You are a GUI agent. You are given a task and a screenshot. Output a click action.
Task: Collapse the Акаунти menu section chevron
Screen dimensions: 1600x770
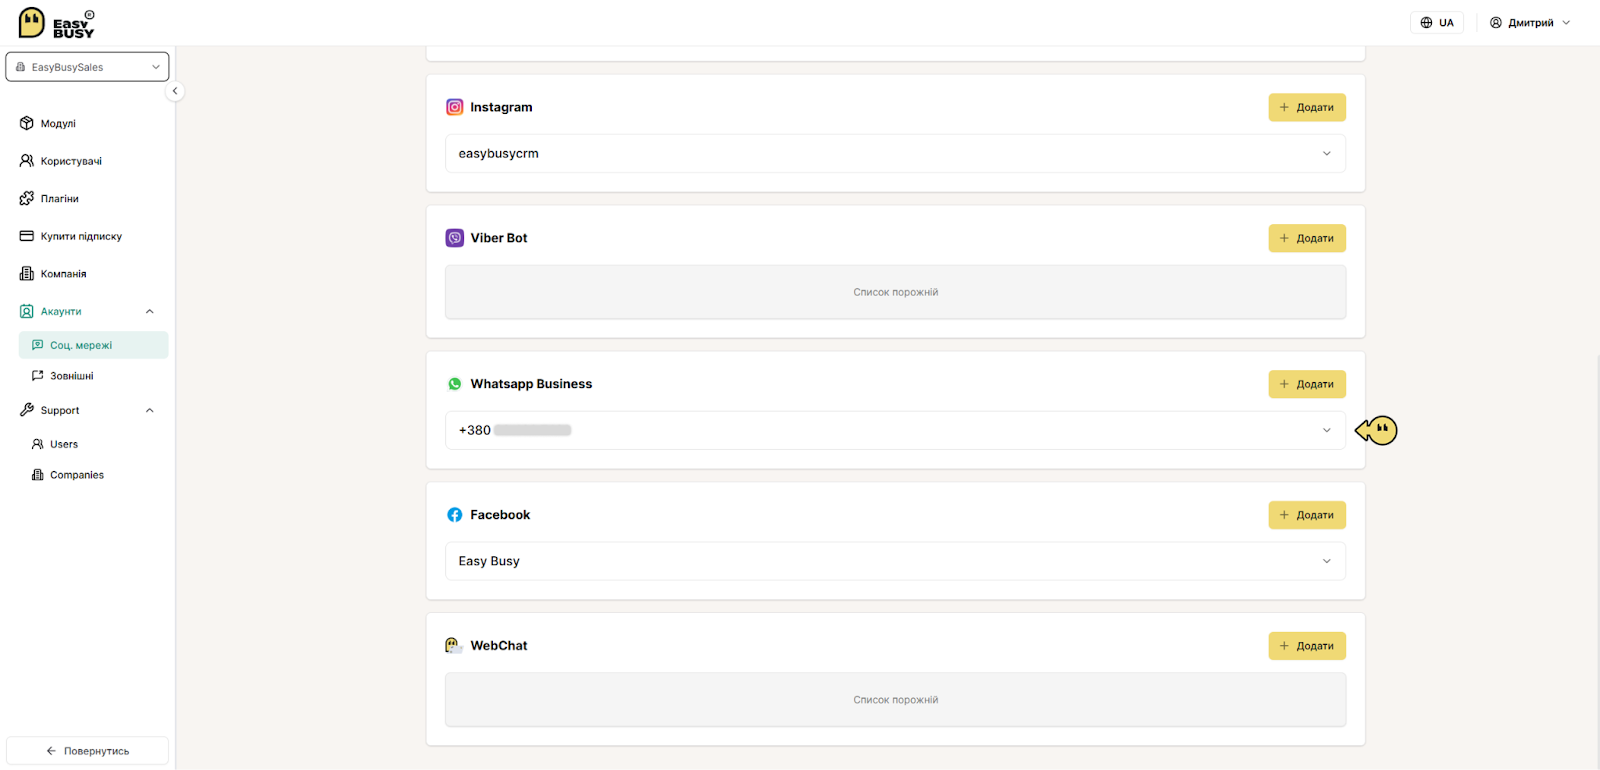(150, 311)
